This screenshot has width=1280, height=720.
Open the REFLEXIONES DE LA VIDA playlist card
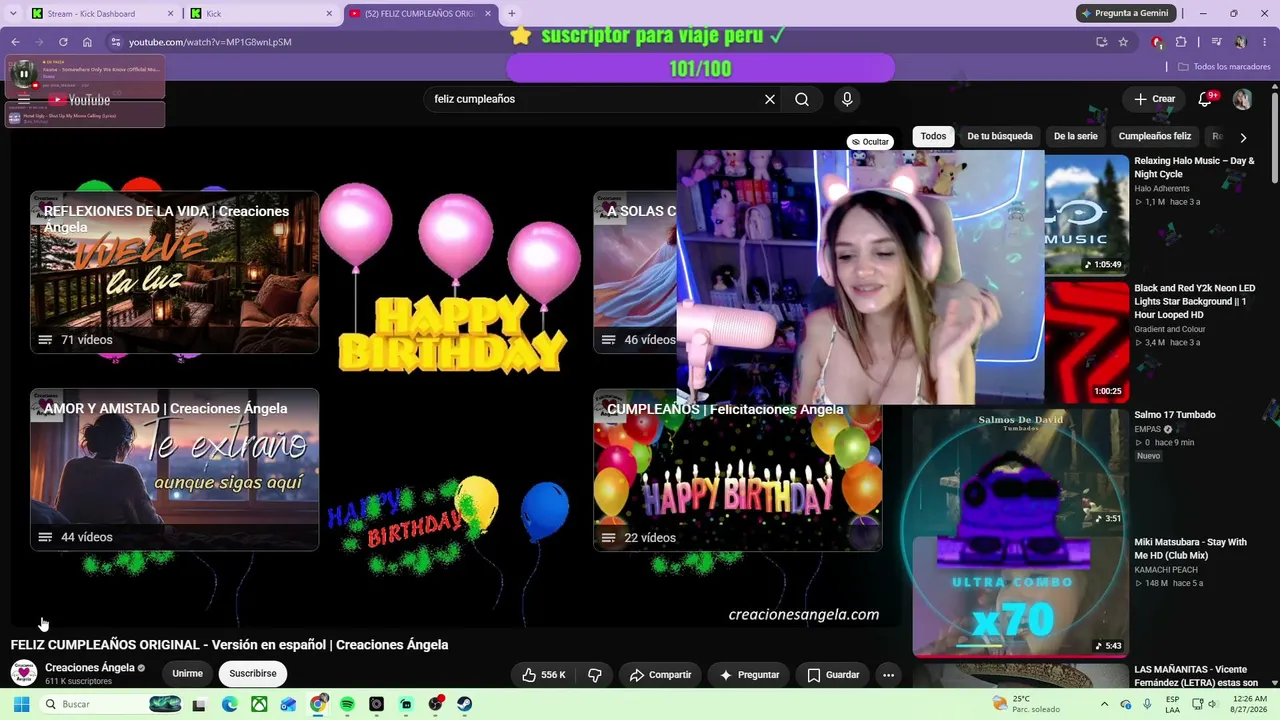[x=174, y=272]
